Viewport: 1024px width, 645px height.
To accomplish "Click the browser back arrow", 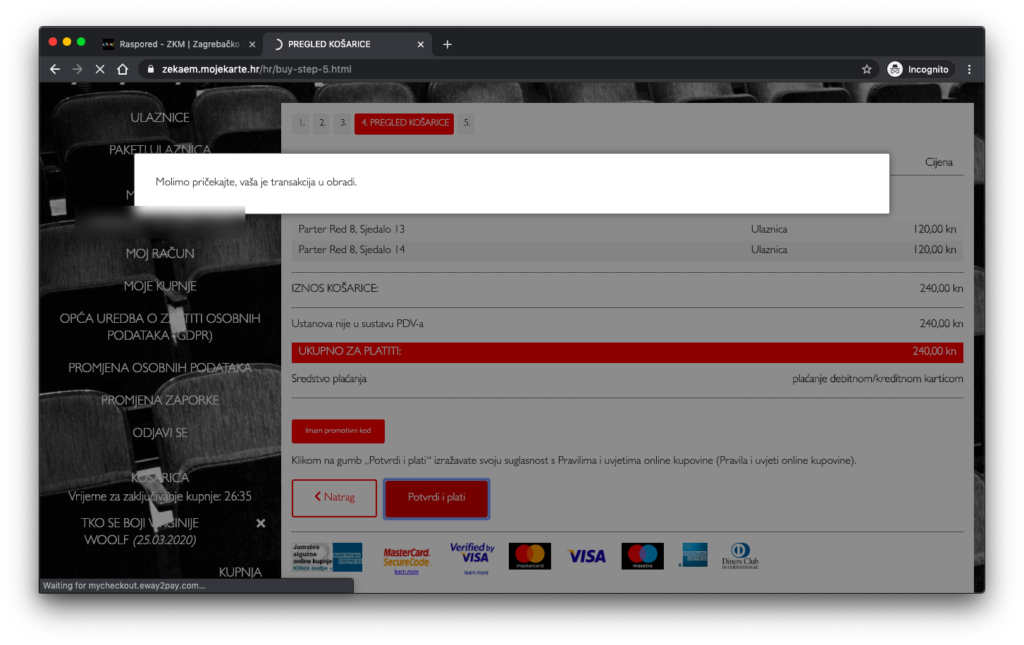I will 55,69.
